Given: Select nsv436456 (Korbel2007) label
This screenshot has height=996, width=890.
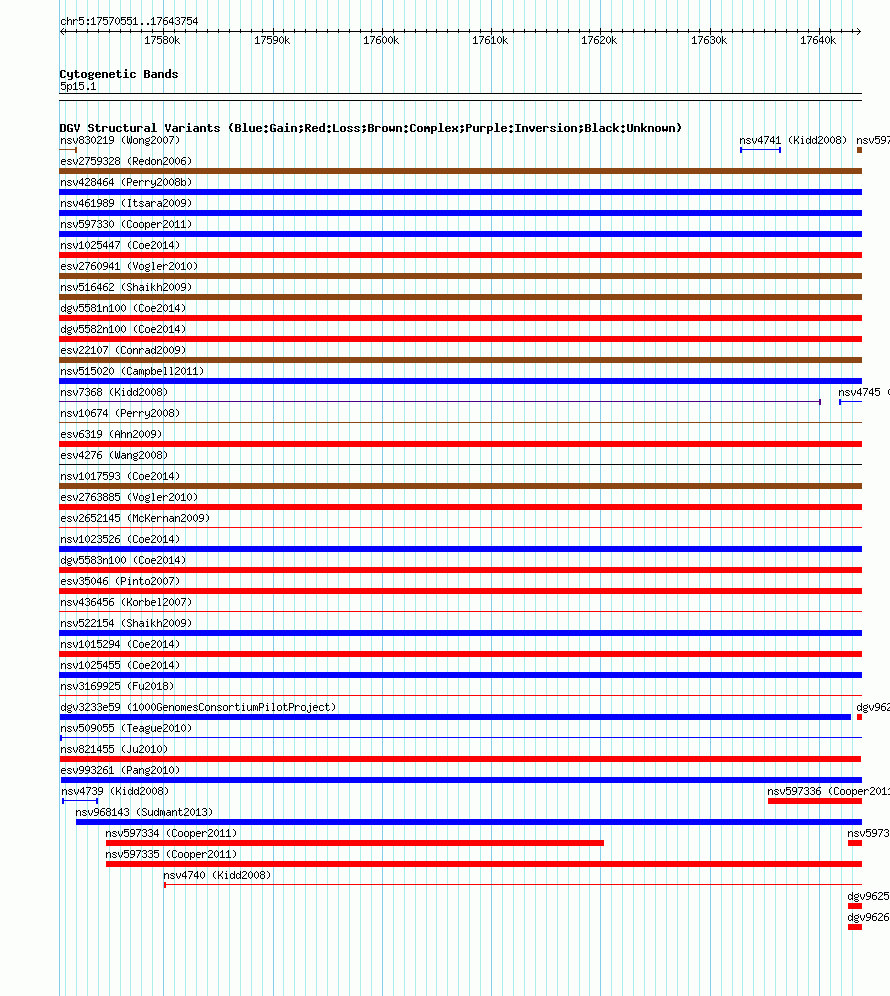Looking at the screenshot, I should pyautogui.click(x=126, y=602).
